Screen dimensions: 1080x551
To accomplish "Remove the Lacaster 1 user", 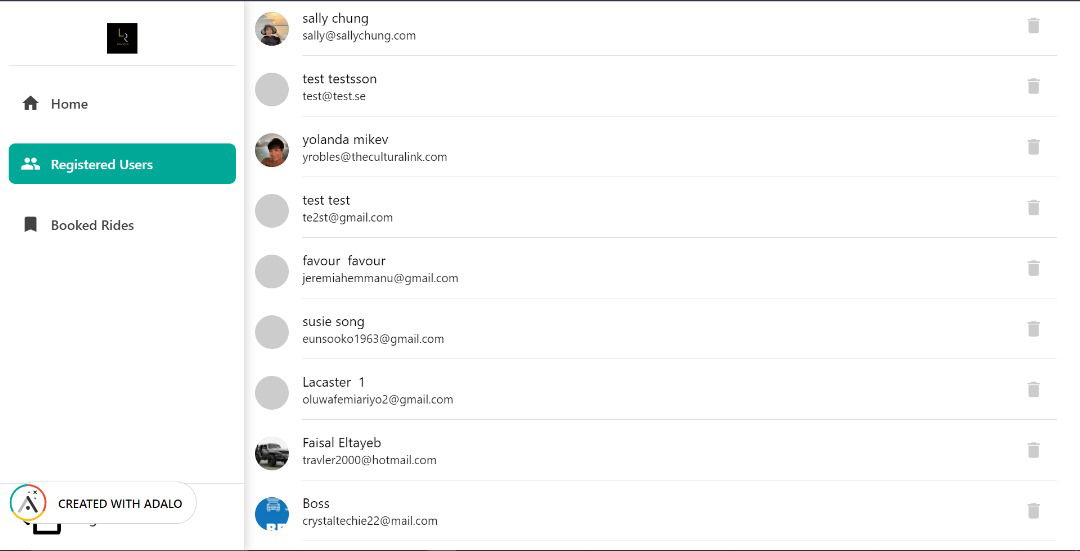I will pos(1034,390).
